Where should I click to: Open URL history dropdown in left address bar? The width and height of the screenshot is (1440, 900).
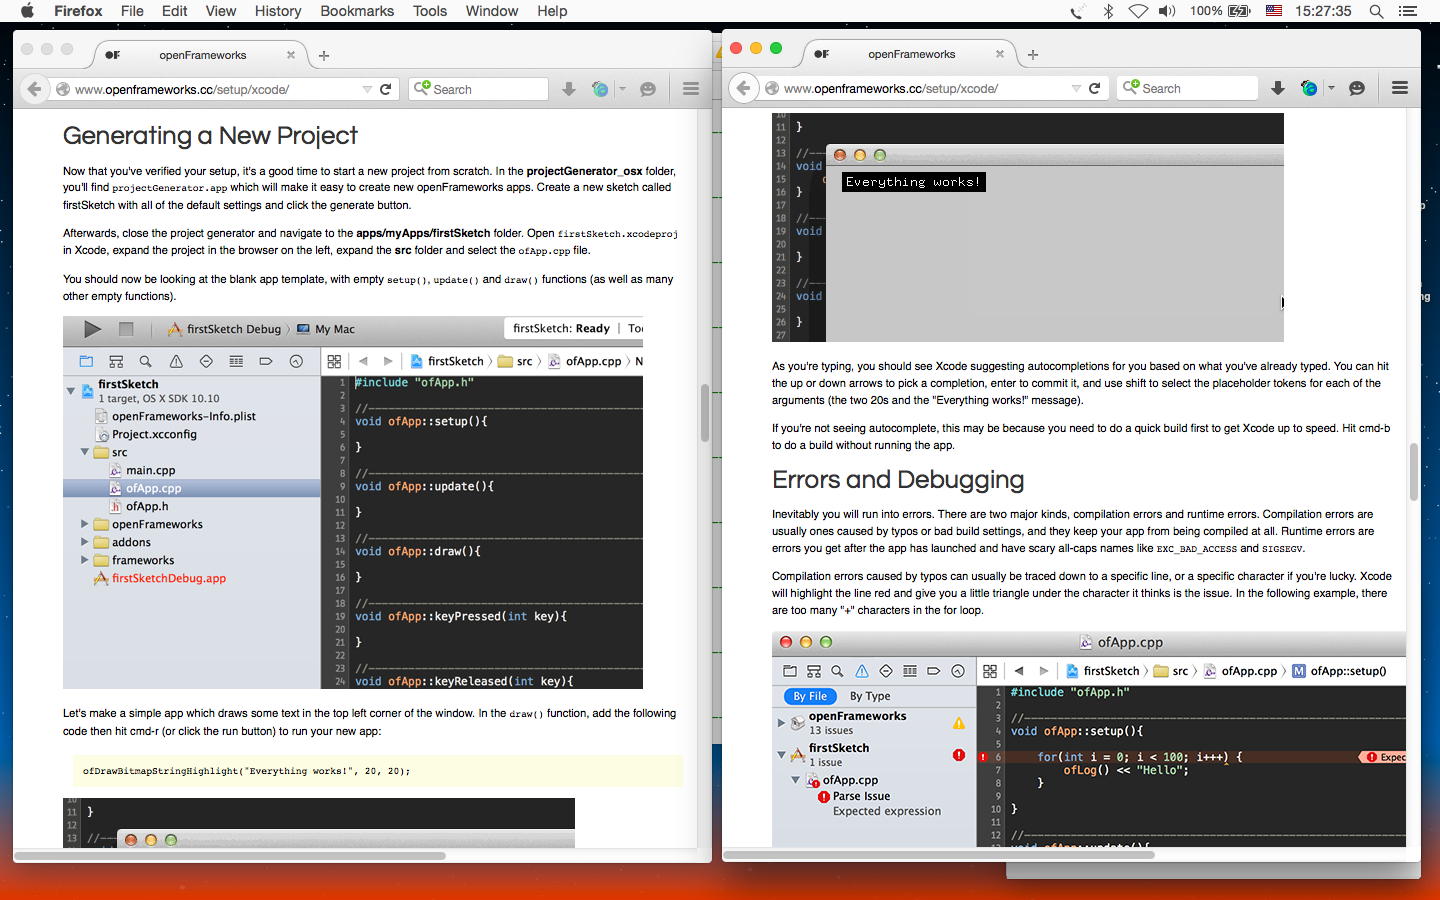pos(367,89)
